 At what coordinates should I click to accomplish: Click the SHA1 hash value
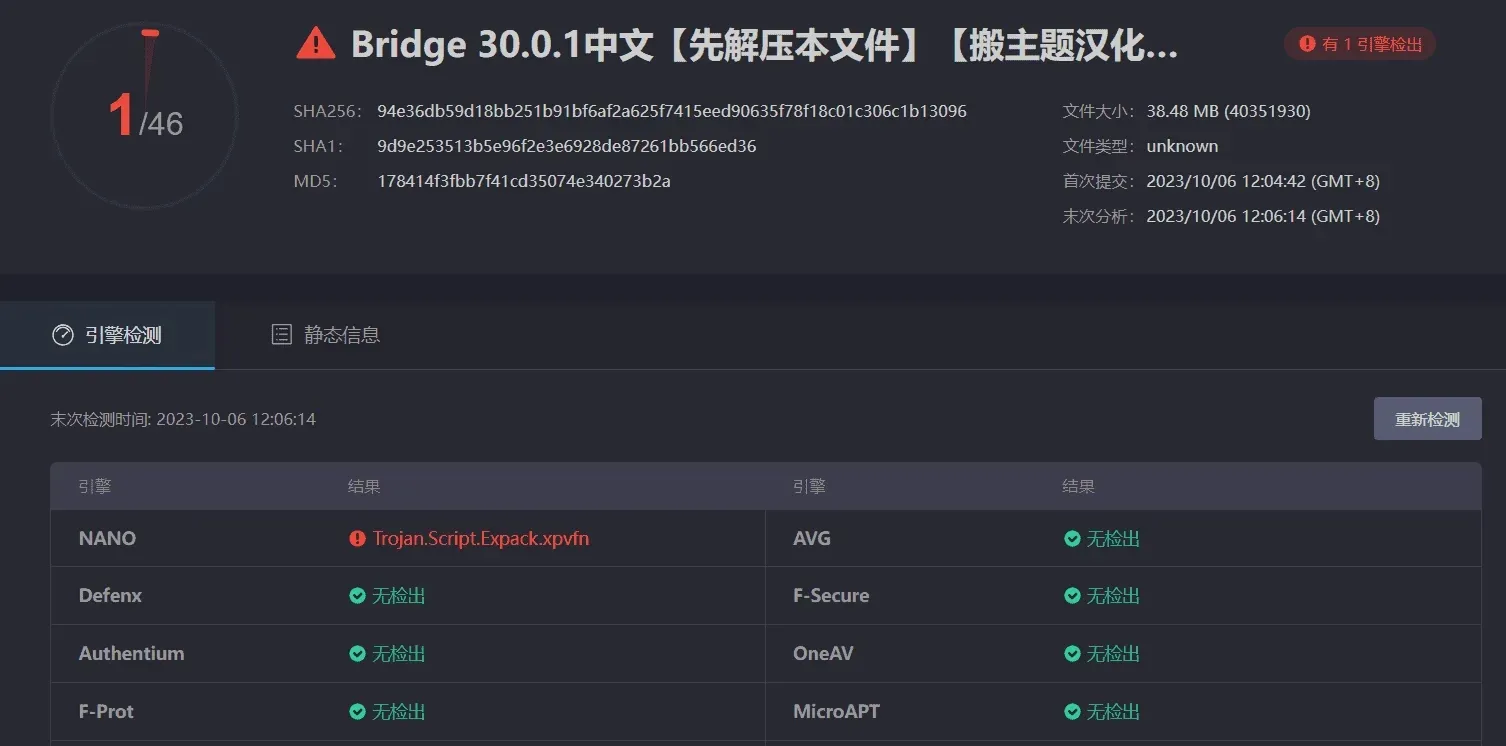point(566,146)
